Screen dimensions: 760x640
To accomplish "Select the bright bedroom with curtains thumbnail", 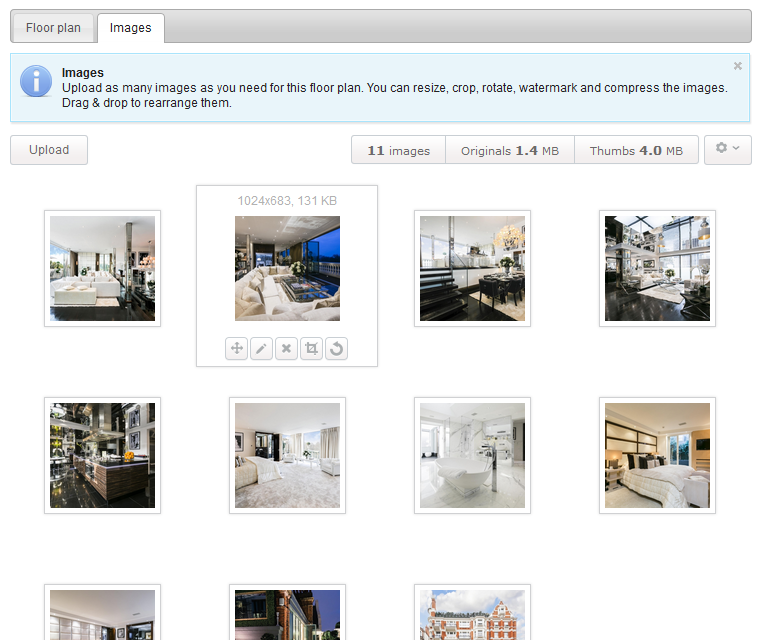I will point(287,456).
